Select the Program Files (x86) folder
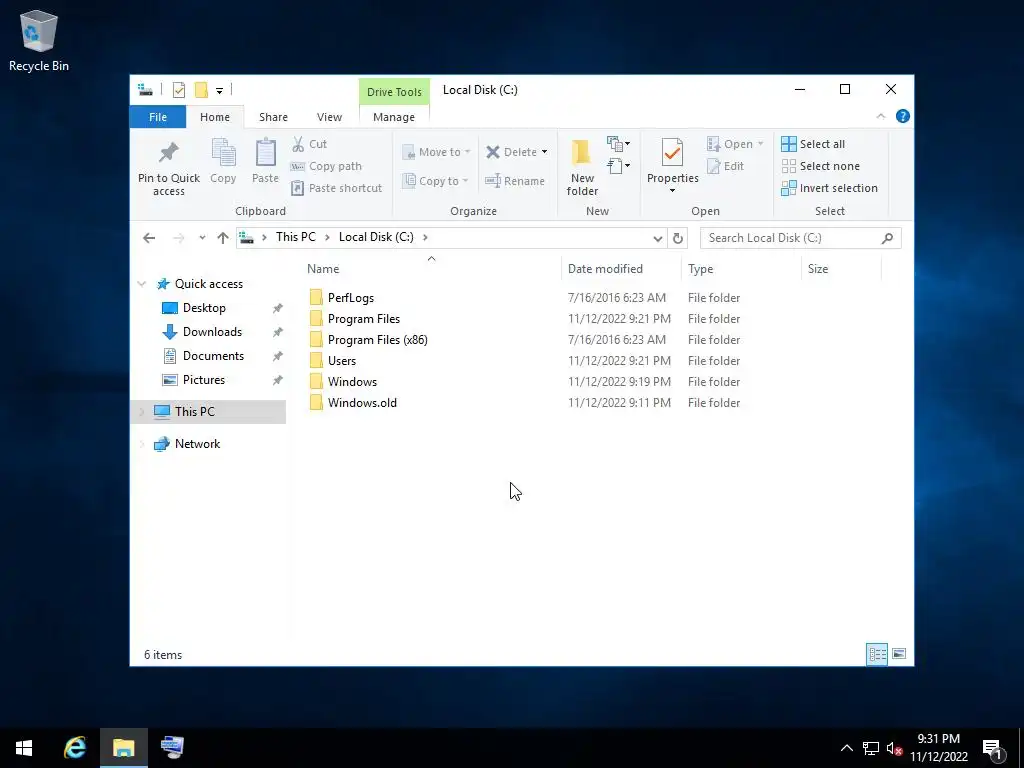1024x768 pixels. pyautogui.click(x=377, y=340)
